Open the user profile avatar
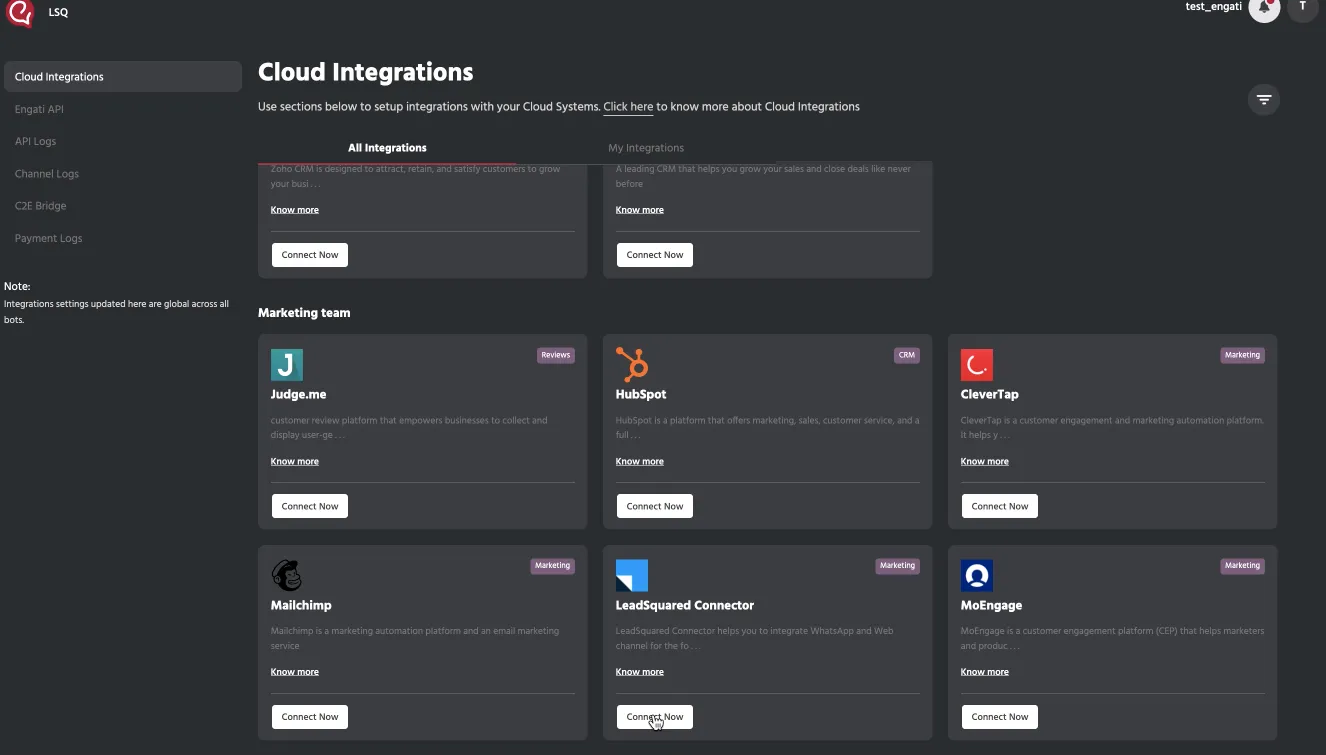Screen dimensions: 1326x755 pyautogui.click(x=1302, y=8)
